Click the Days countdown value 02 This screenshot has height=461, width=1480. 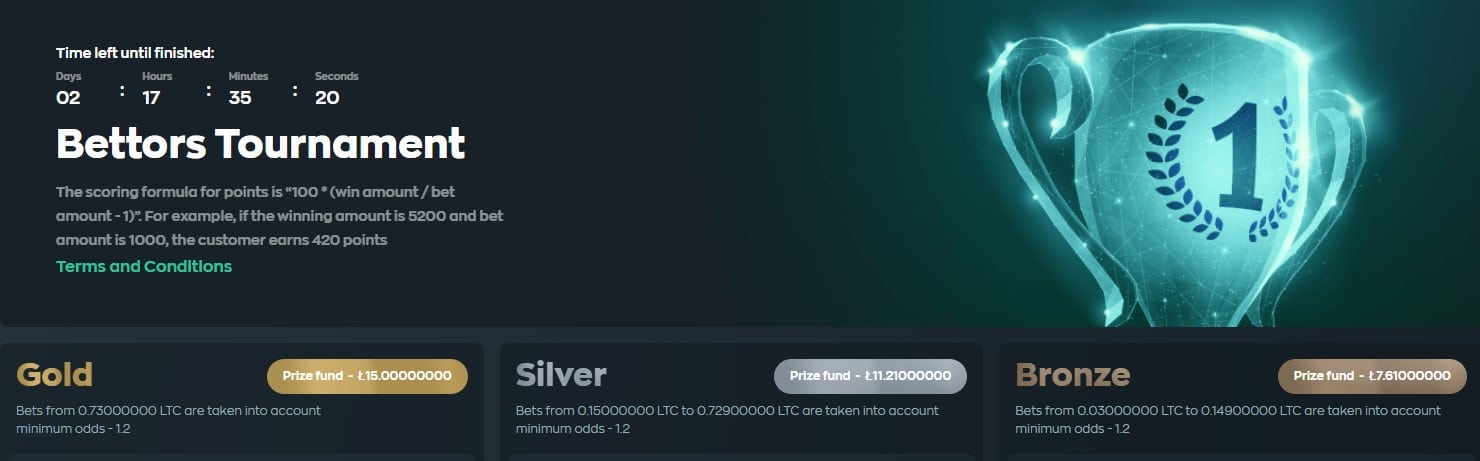click(68, 98)
